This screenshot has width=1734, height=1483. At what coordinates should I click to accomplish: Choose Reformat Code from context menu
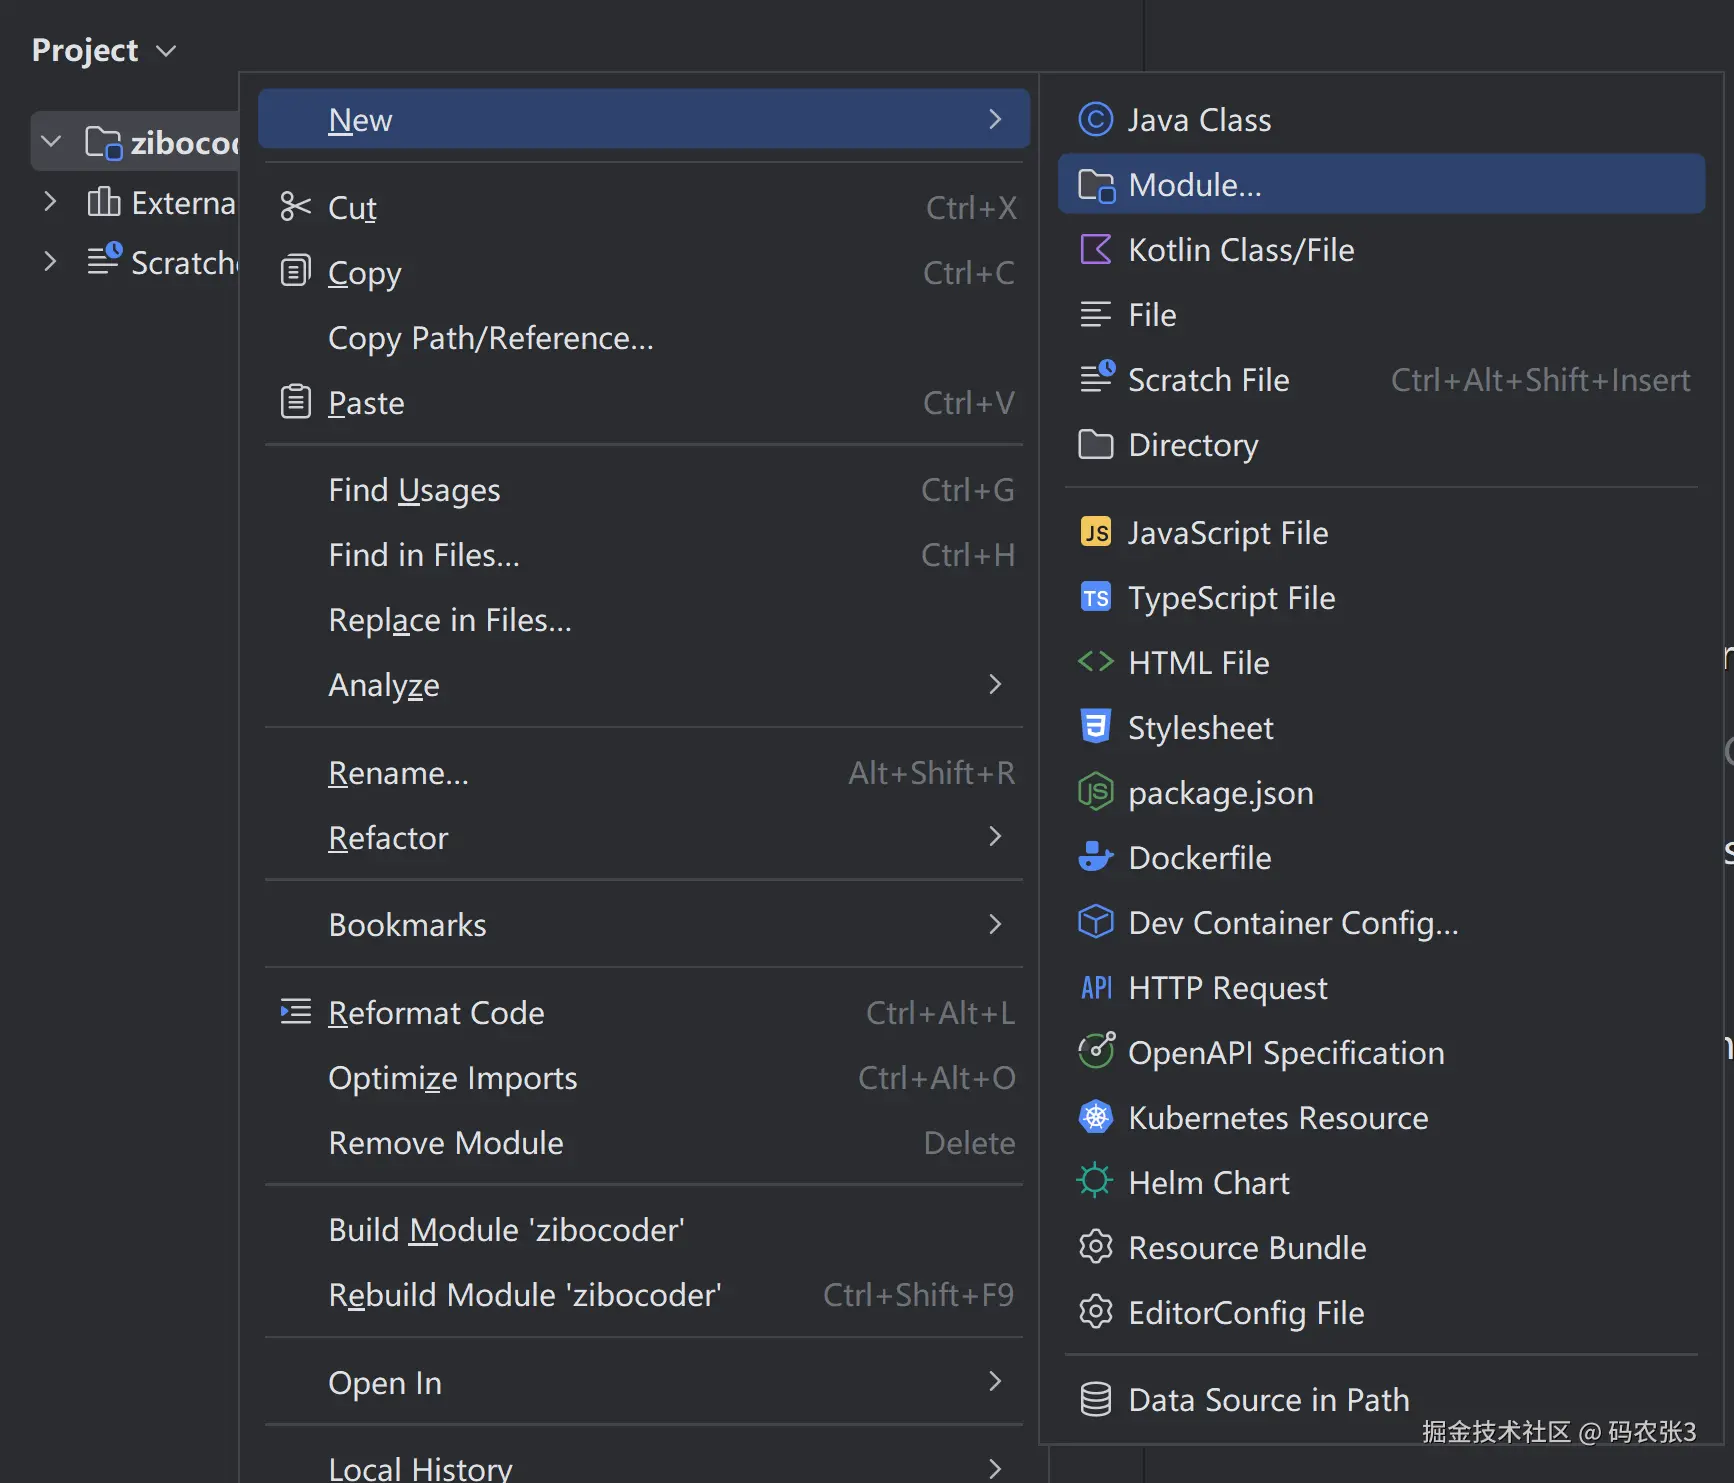tap(436, 1013)
